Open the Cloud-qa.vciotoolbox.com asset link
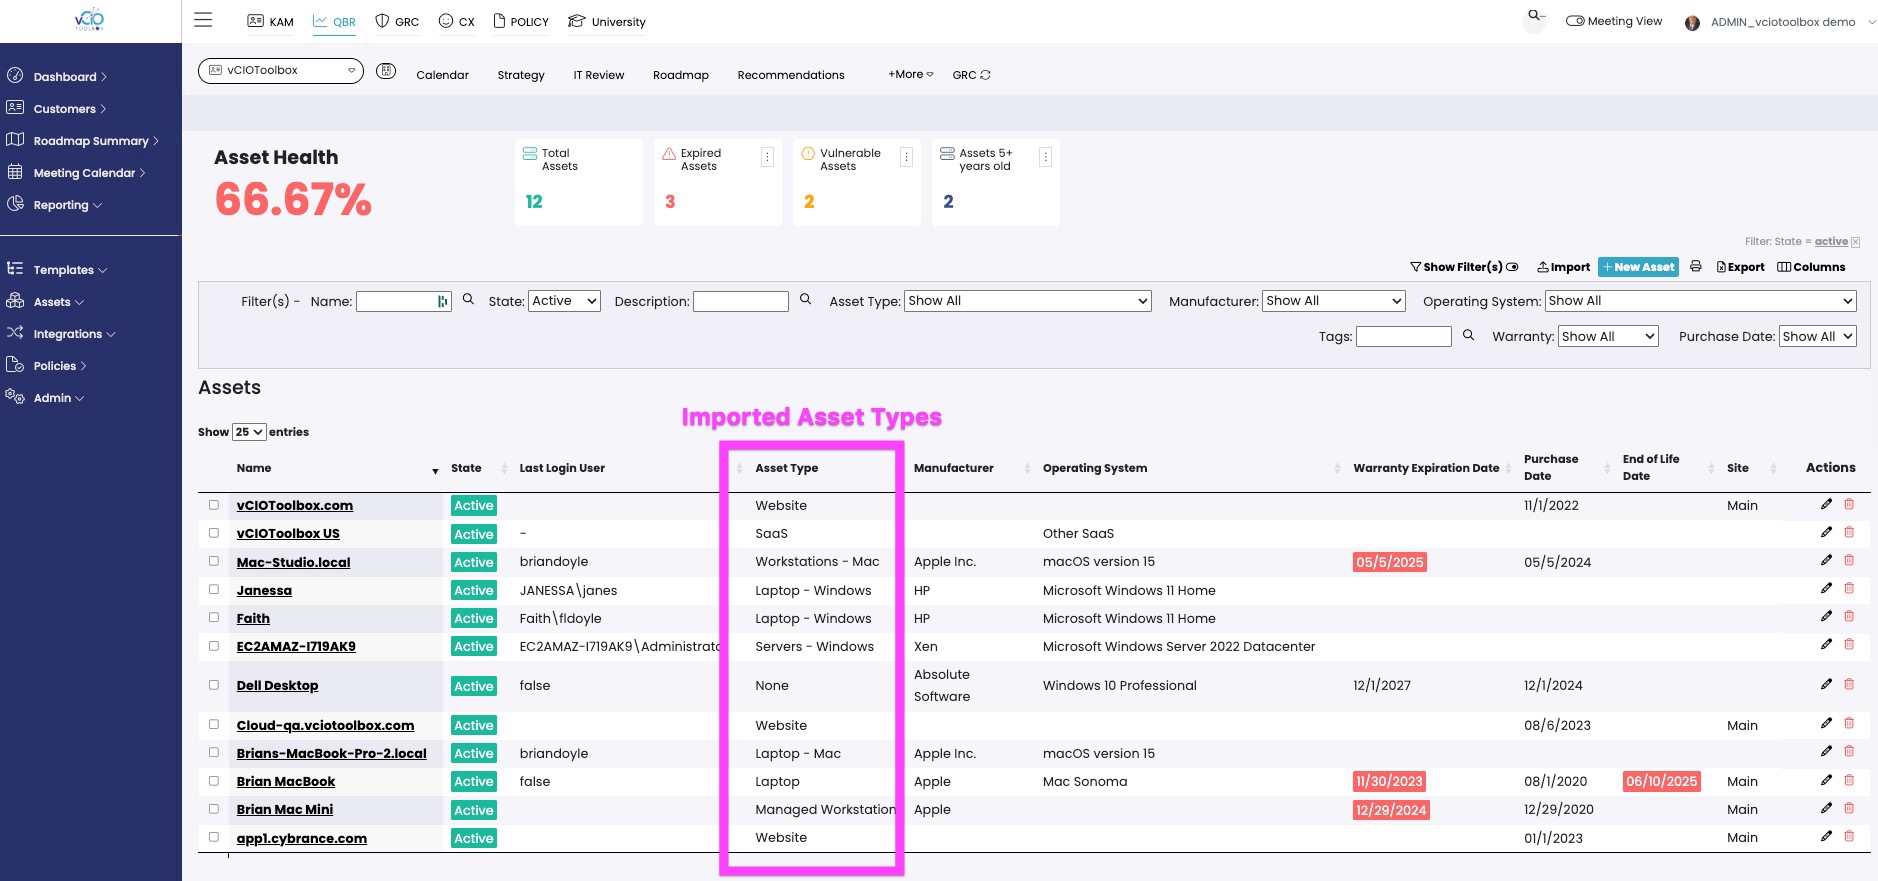The height and width of the screenshot is (881, 1878). point(325,726)
